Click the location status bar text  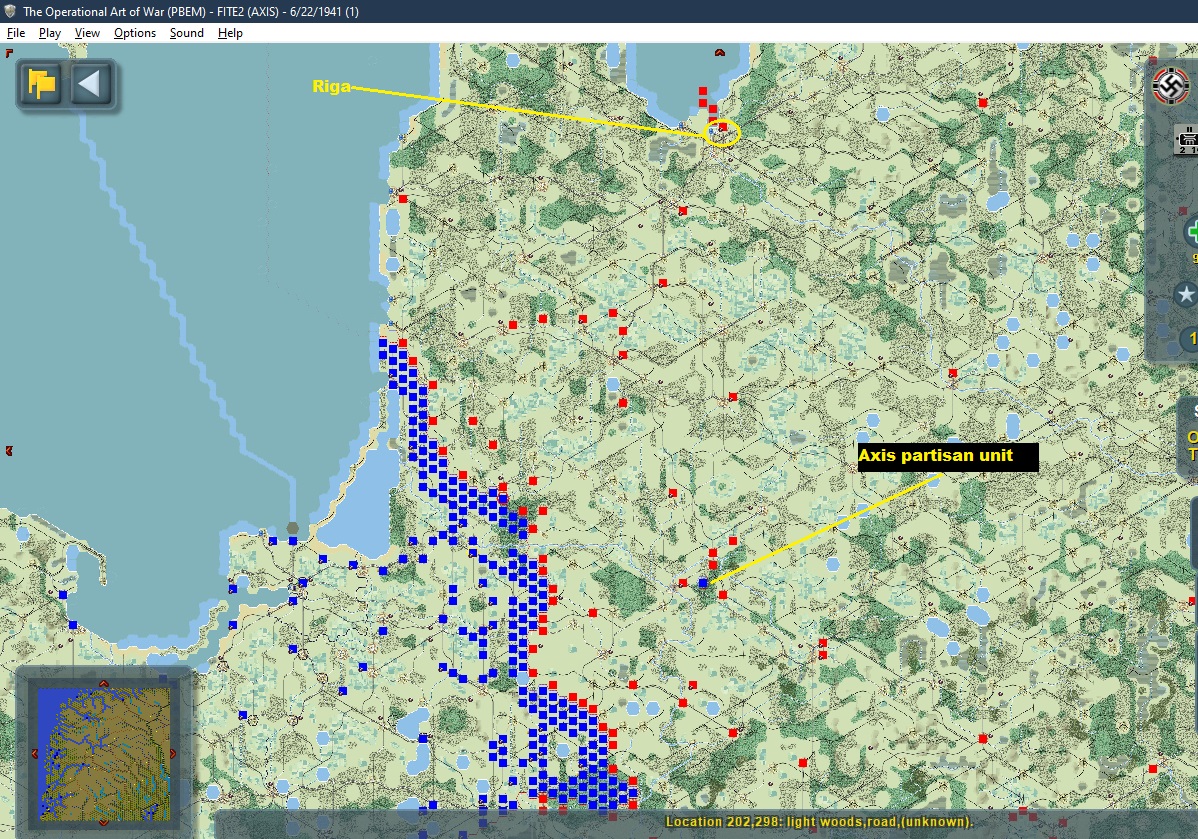(819, 822)
